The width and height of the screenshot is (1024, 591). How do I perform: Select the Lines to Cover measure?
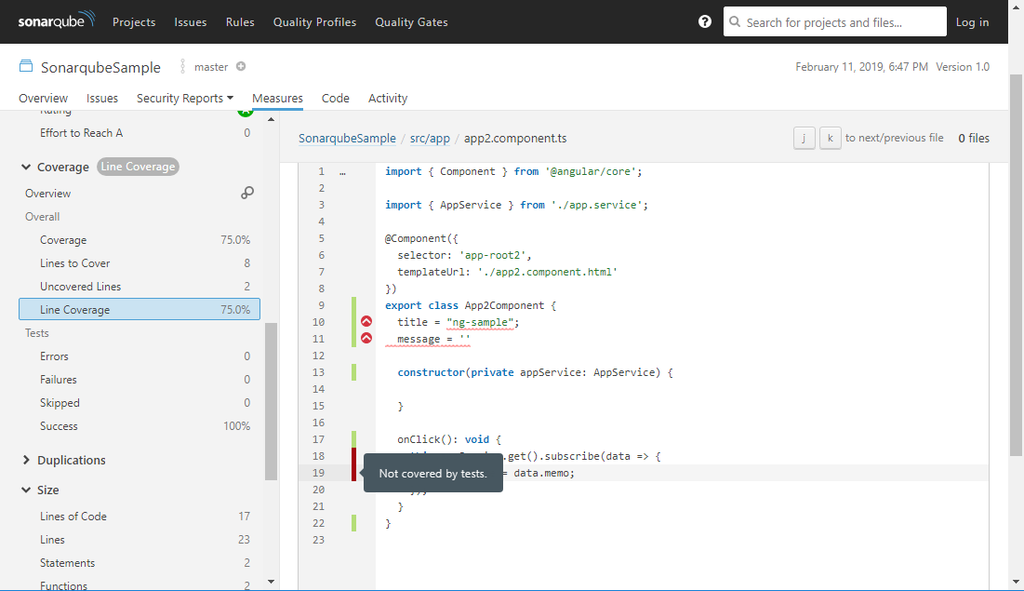click(139, 263)
